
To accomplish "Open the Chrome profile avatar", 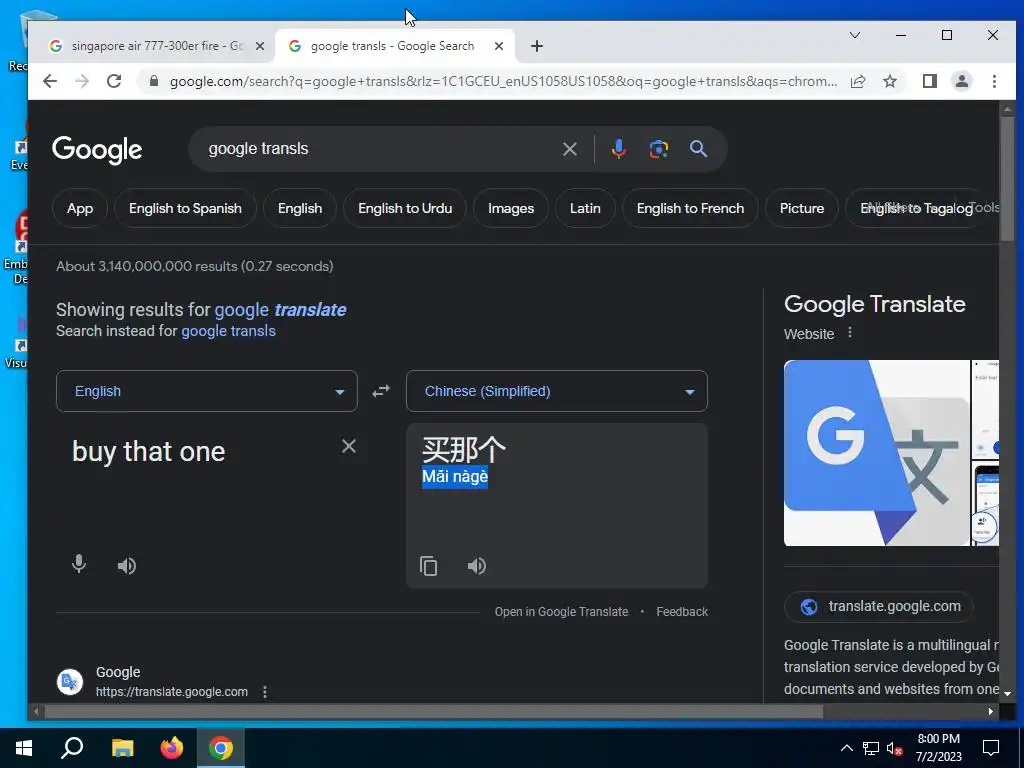I will point(961,81).
